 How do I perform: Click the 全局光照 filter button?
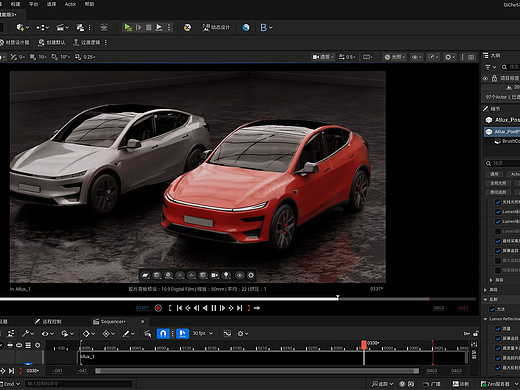(x=498, y=183)
